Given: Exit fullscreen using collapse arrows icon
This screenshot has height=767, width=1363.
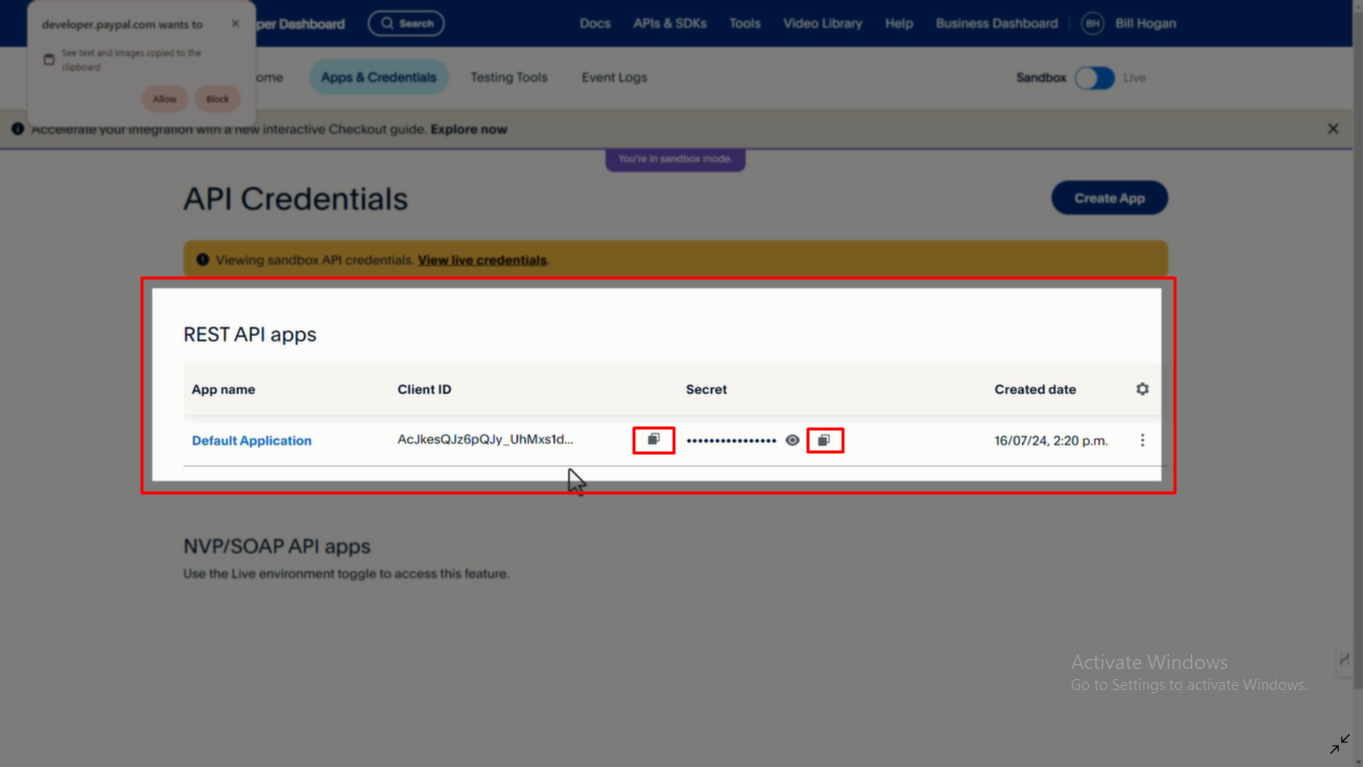Looking at the screenshot, I should (x=1340, y=744).
